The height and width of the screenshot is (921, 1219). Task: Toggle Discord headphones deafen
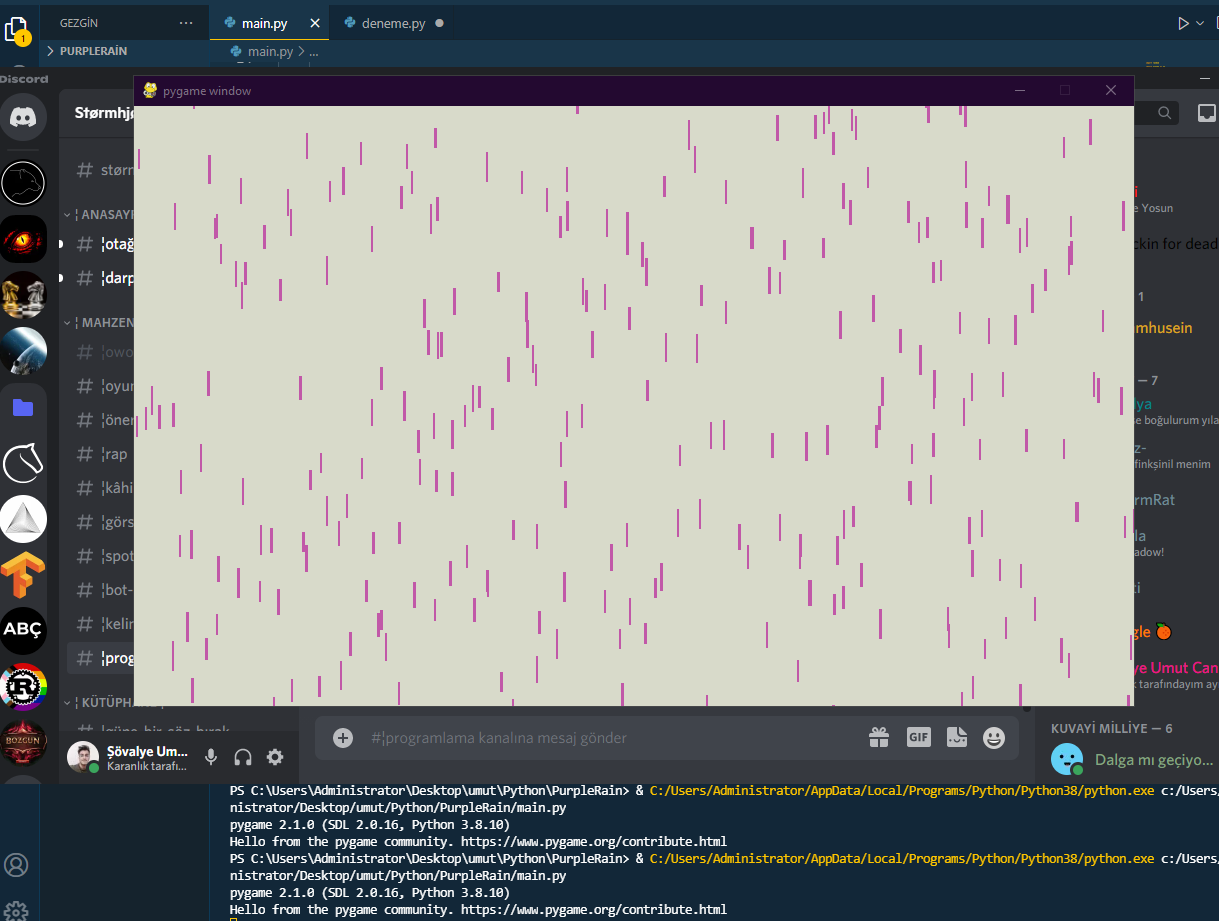[243, 757]
